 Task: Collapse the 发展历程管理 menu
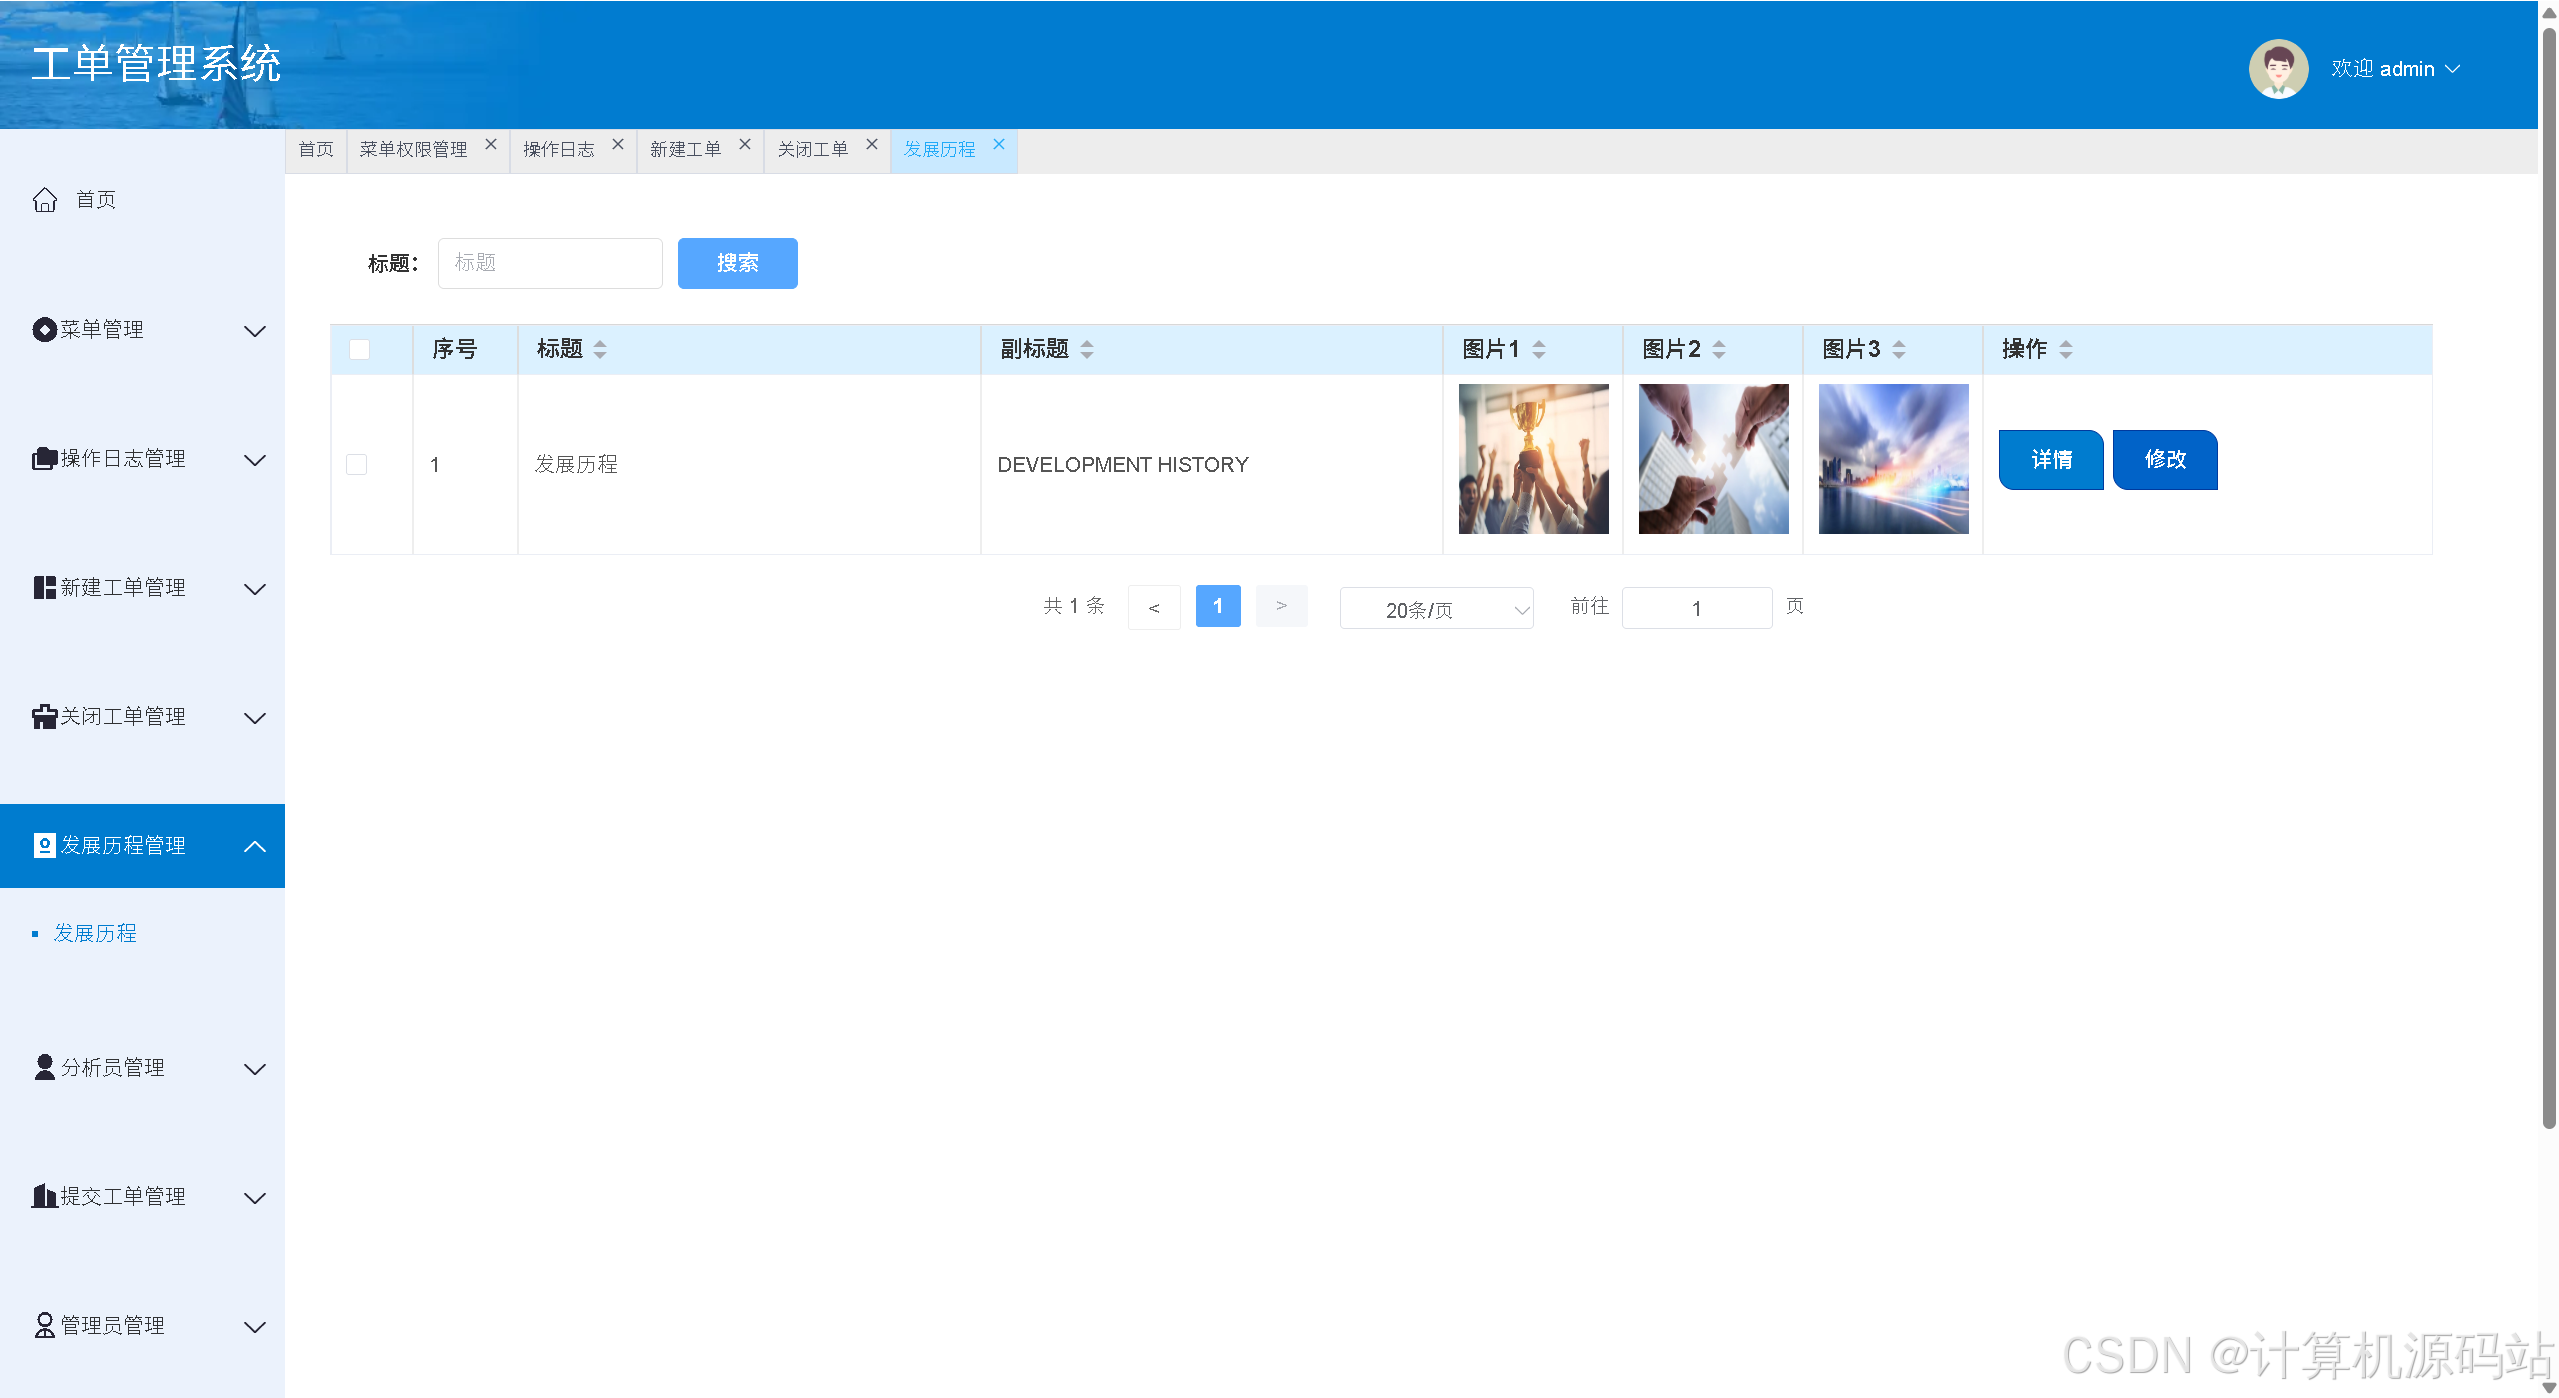[x=255, y=846]
